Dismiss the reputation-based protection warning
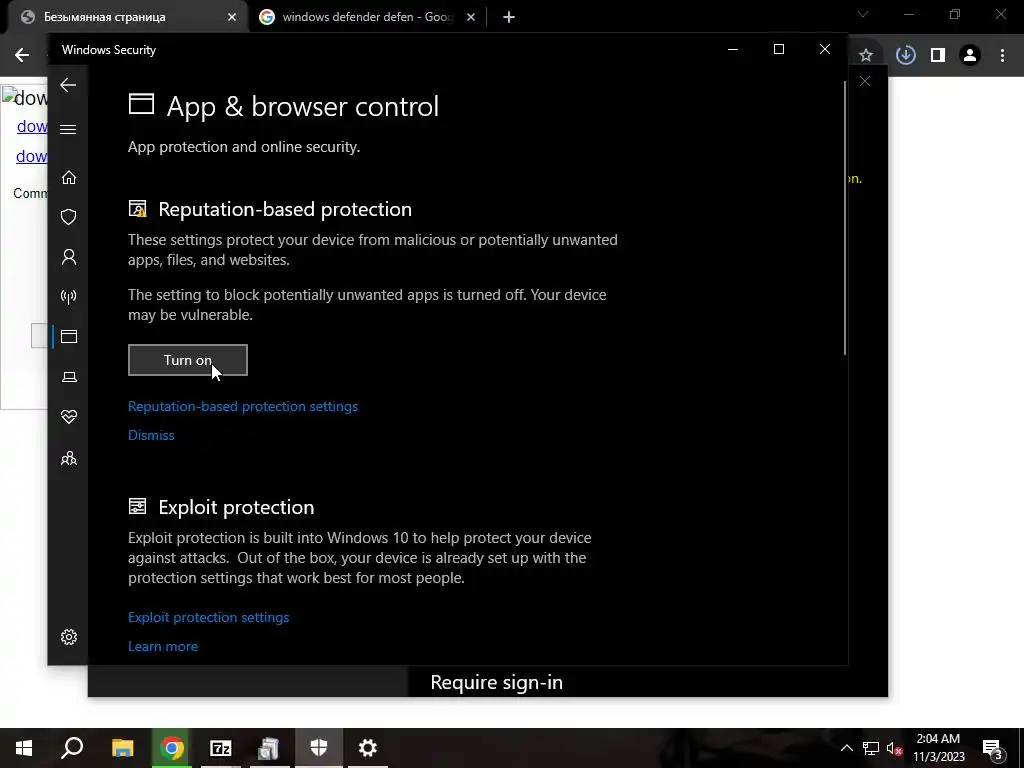The height and width of the screenshot is (768, 1024). pyautogui.click(x=151, y=435)
